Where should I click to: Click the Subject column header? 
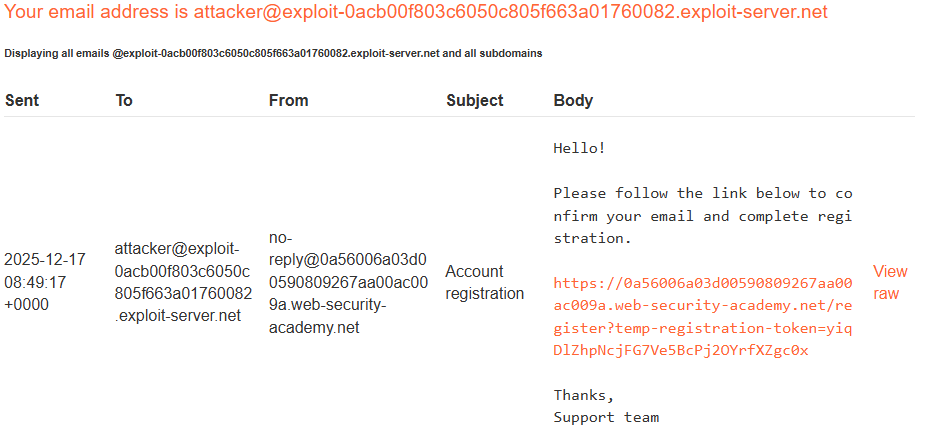point(474,100)
